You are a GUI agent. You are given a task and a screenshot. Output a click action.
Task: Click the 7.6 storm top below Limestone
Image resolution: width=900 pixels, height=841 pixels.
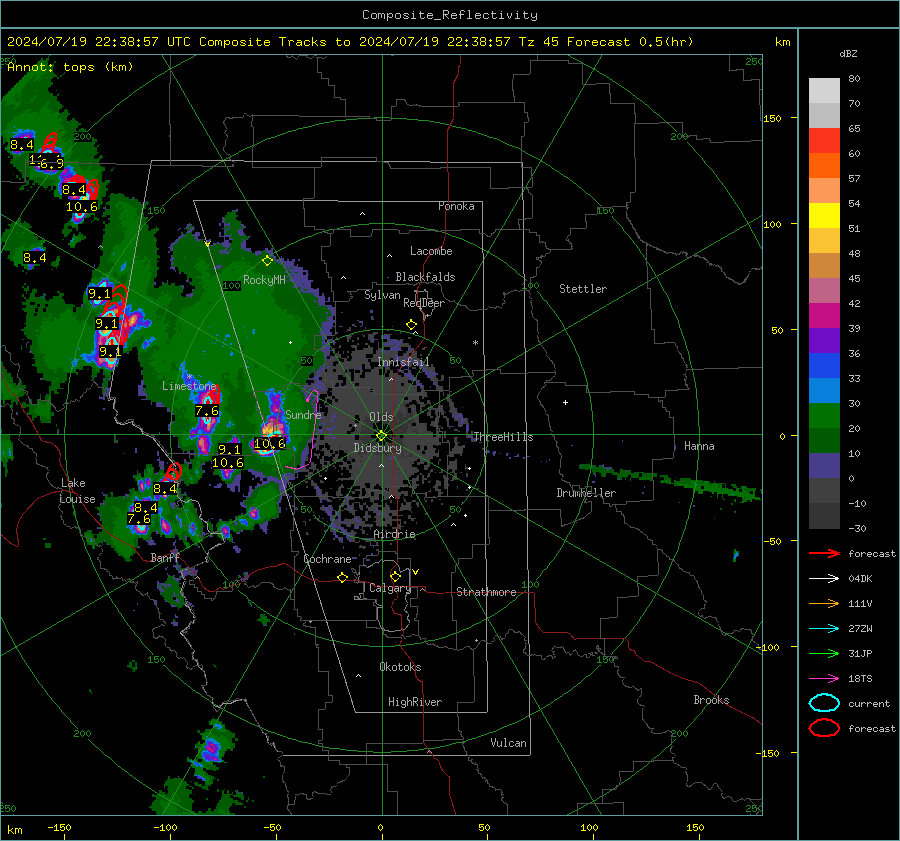(x=207, y=410)
